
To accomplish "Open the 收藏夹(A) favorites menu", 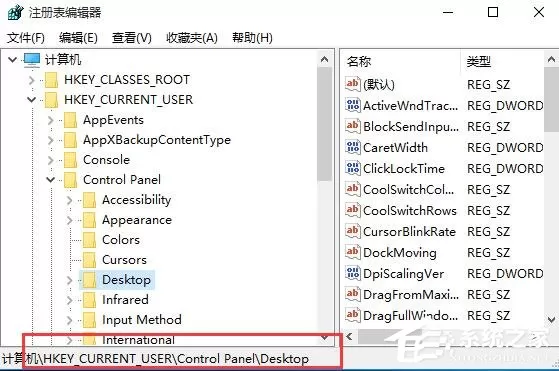I will coord(192,37).
